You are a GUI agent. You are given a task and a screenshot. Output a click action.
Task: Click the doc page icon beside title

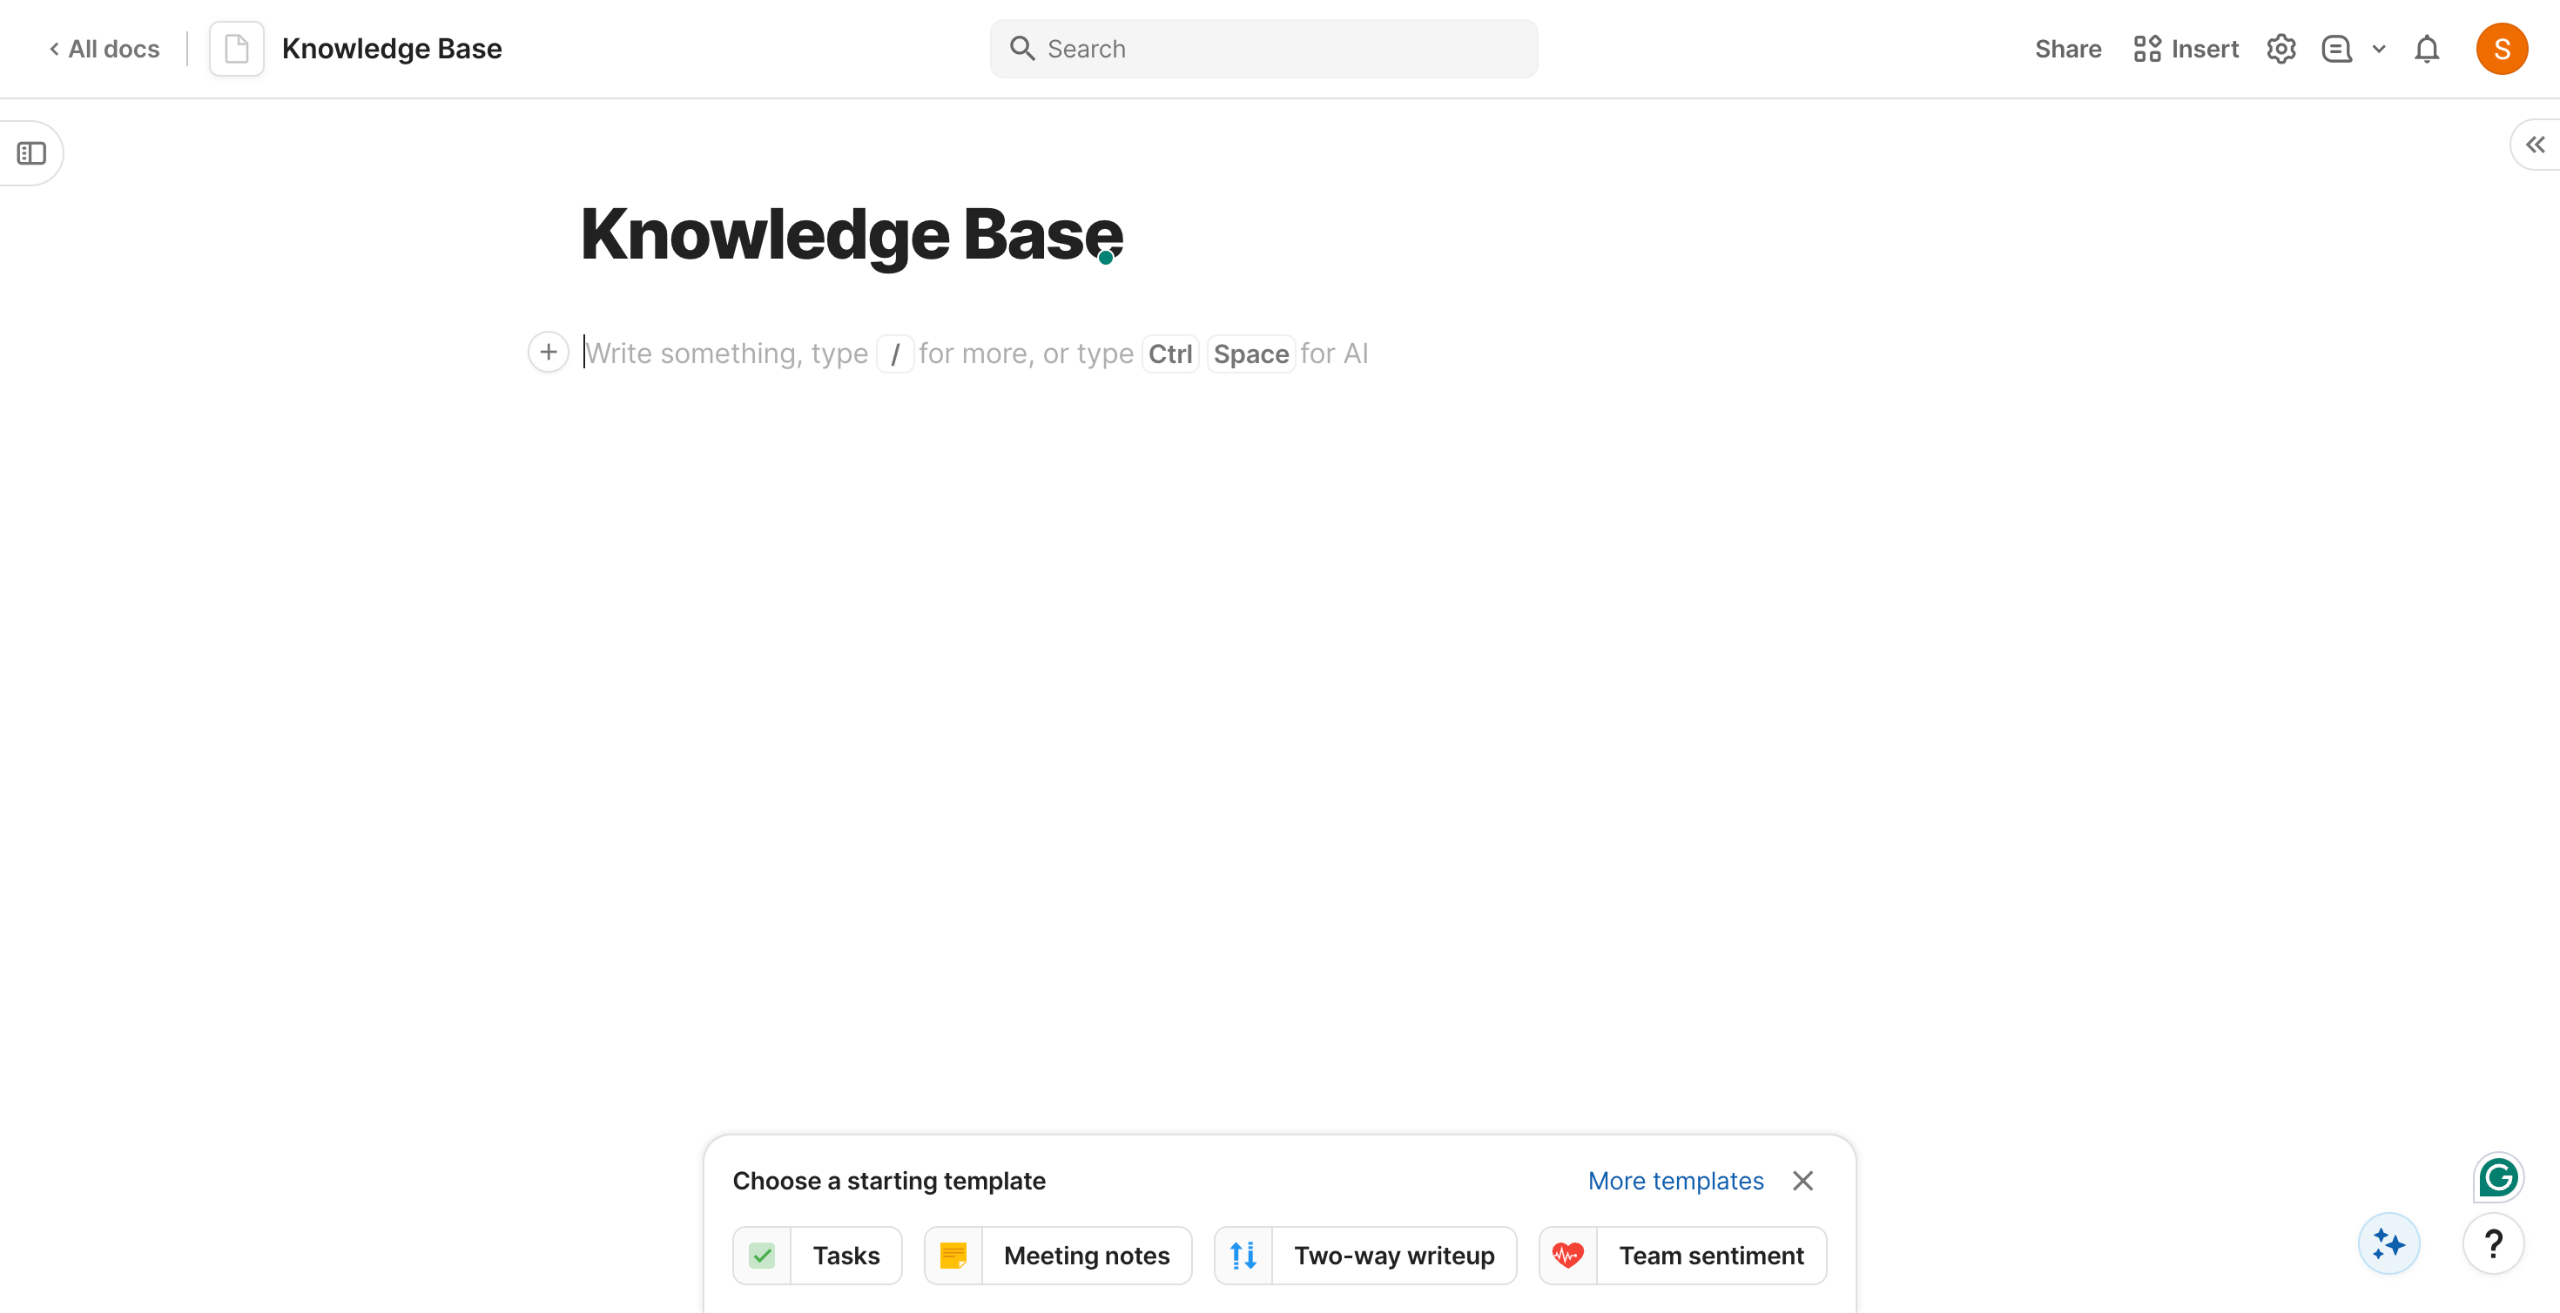click(237, 49)
